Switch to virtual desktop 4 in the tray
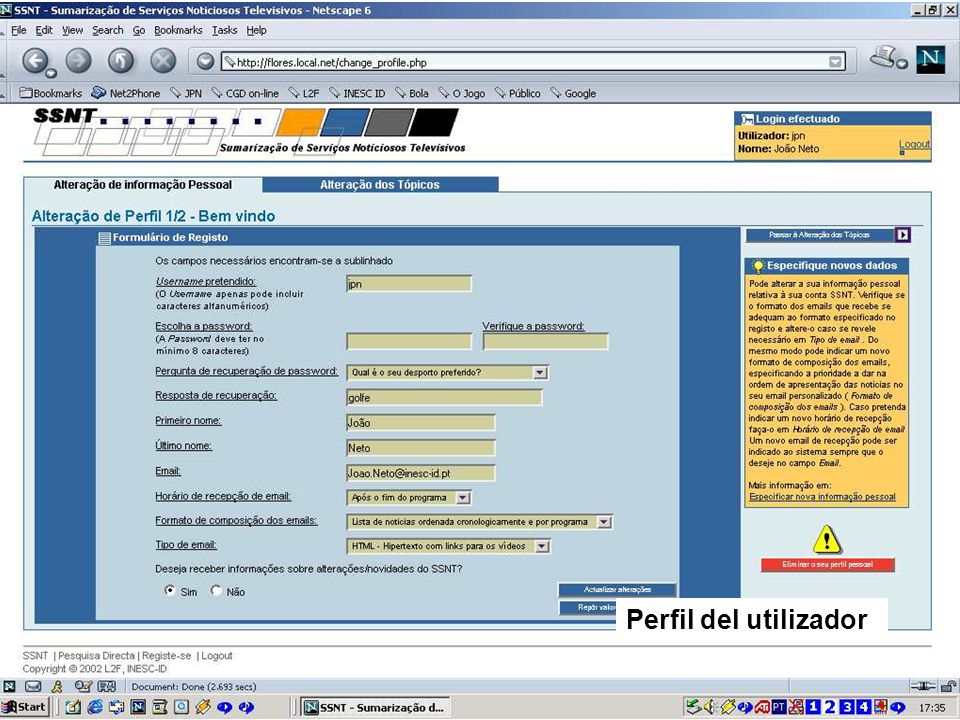This screenshot has width=960, height=720. pyautogui.click(x=863, y=707)
